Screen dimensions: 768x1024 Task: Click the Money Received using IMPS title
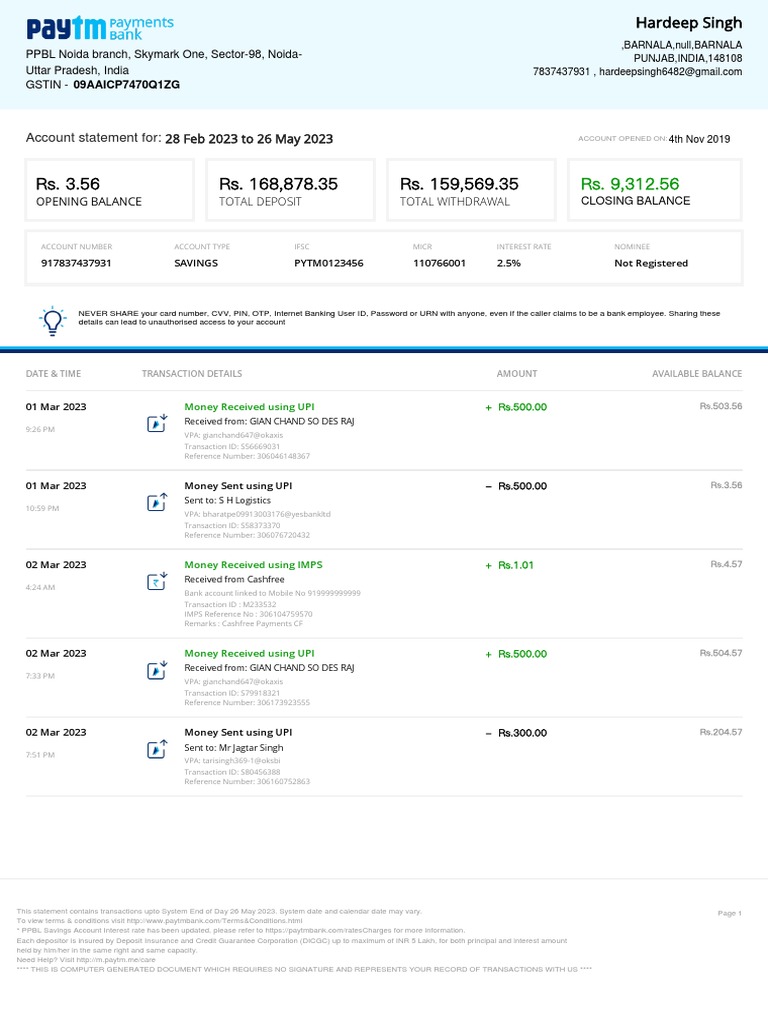click(253, 565)
